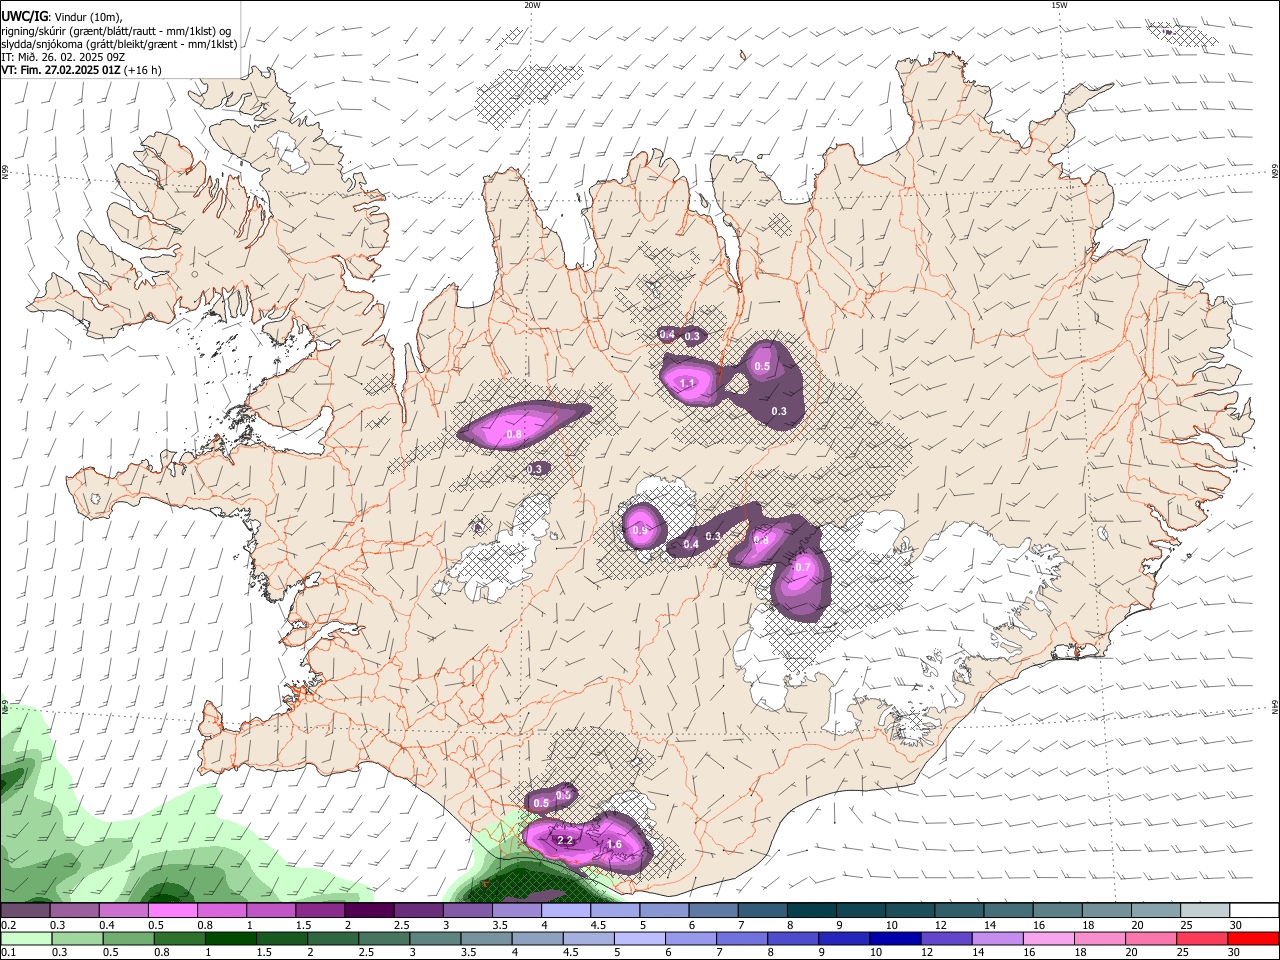Pick the 4 mm lavender snow scale swatch

pyautogui.click(x=565, y=911)
